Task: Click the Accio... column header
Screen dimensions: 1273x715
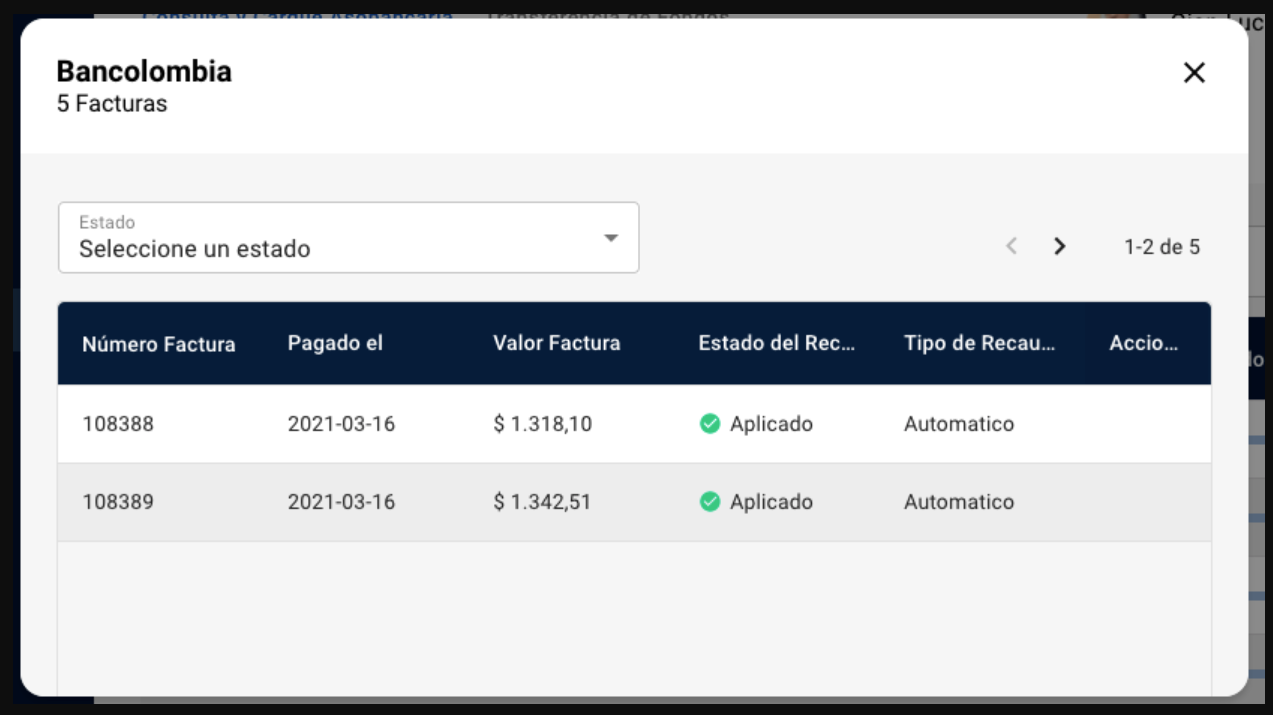Action: (x=1143, y=343)
